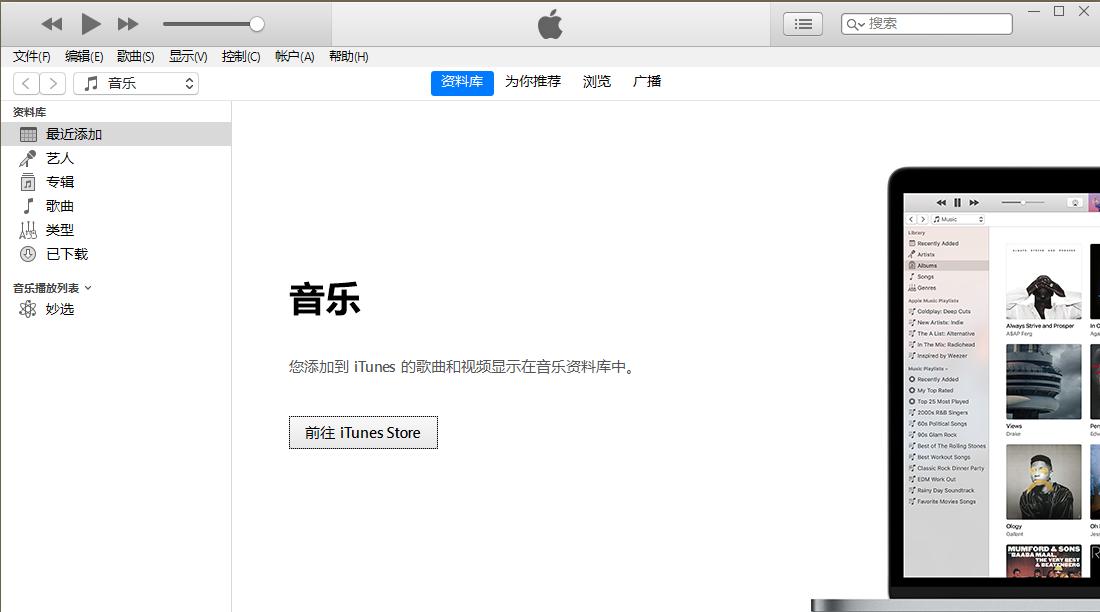The width and height of the screenshot is (1100, 612).
Task: Click the download clock icon for 已下载
Action: (x=27, y=254)
